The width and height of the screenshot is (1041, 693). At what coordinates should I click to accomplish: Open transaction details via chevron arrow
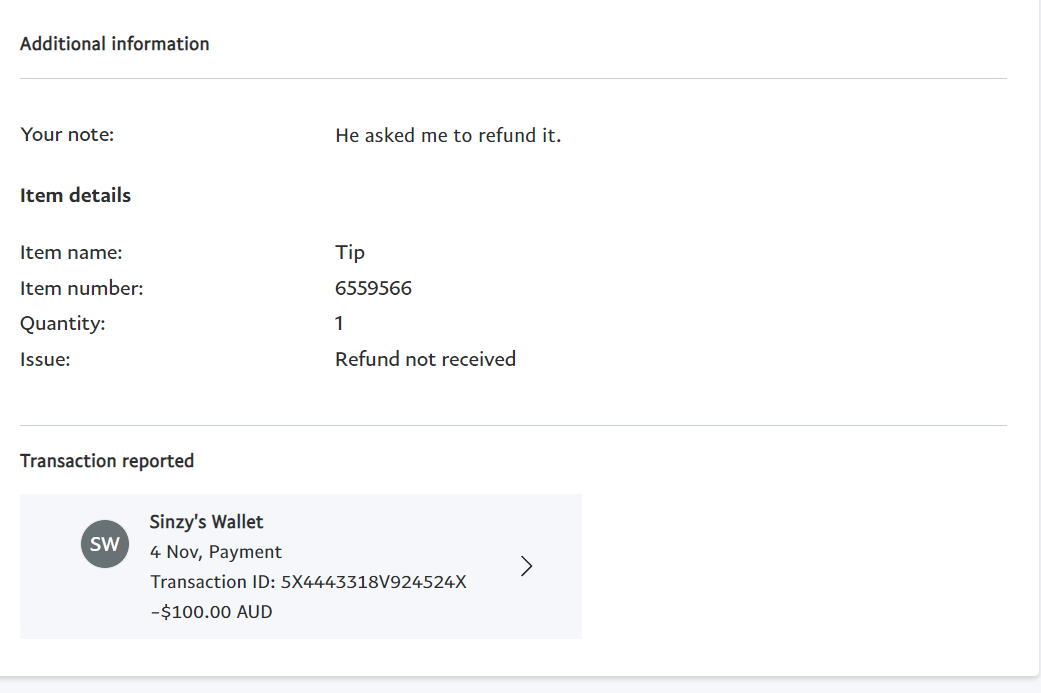[526, 566]
